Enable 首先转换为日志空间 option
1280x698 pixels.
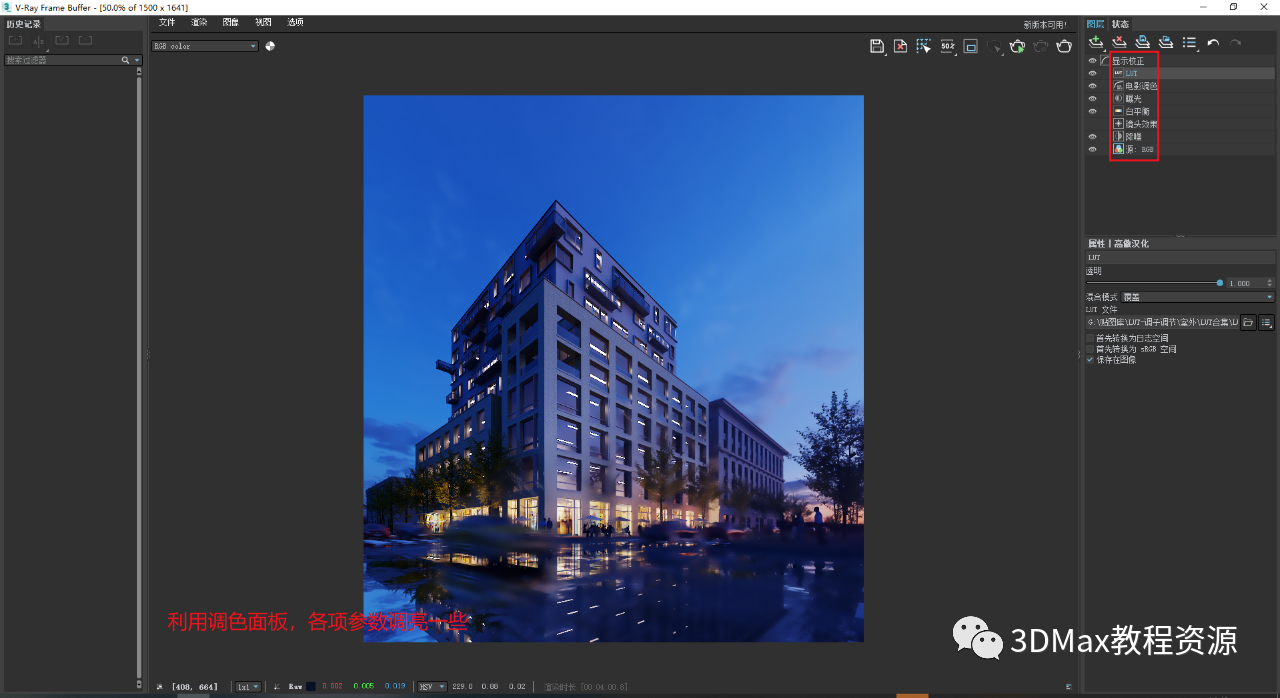[x=1090, y=337]
